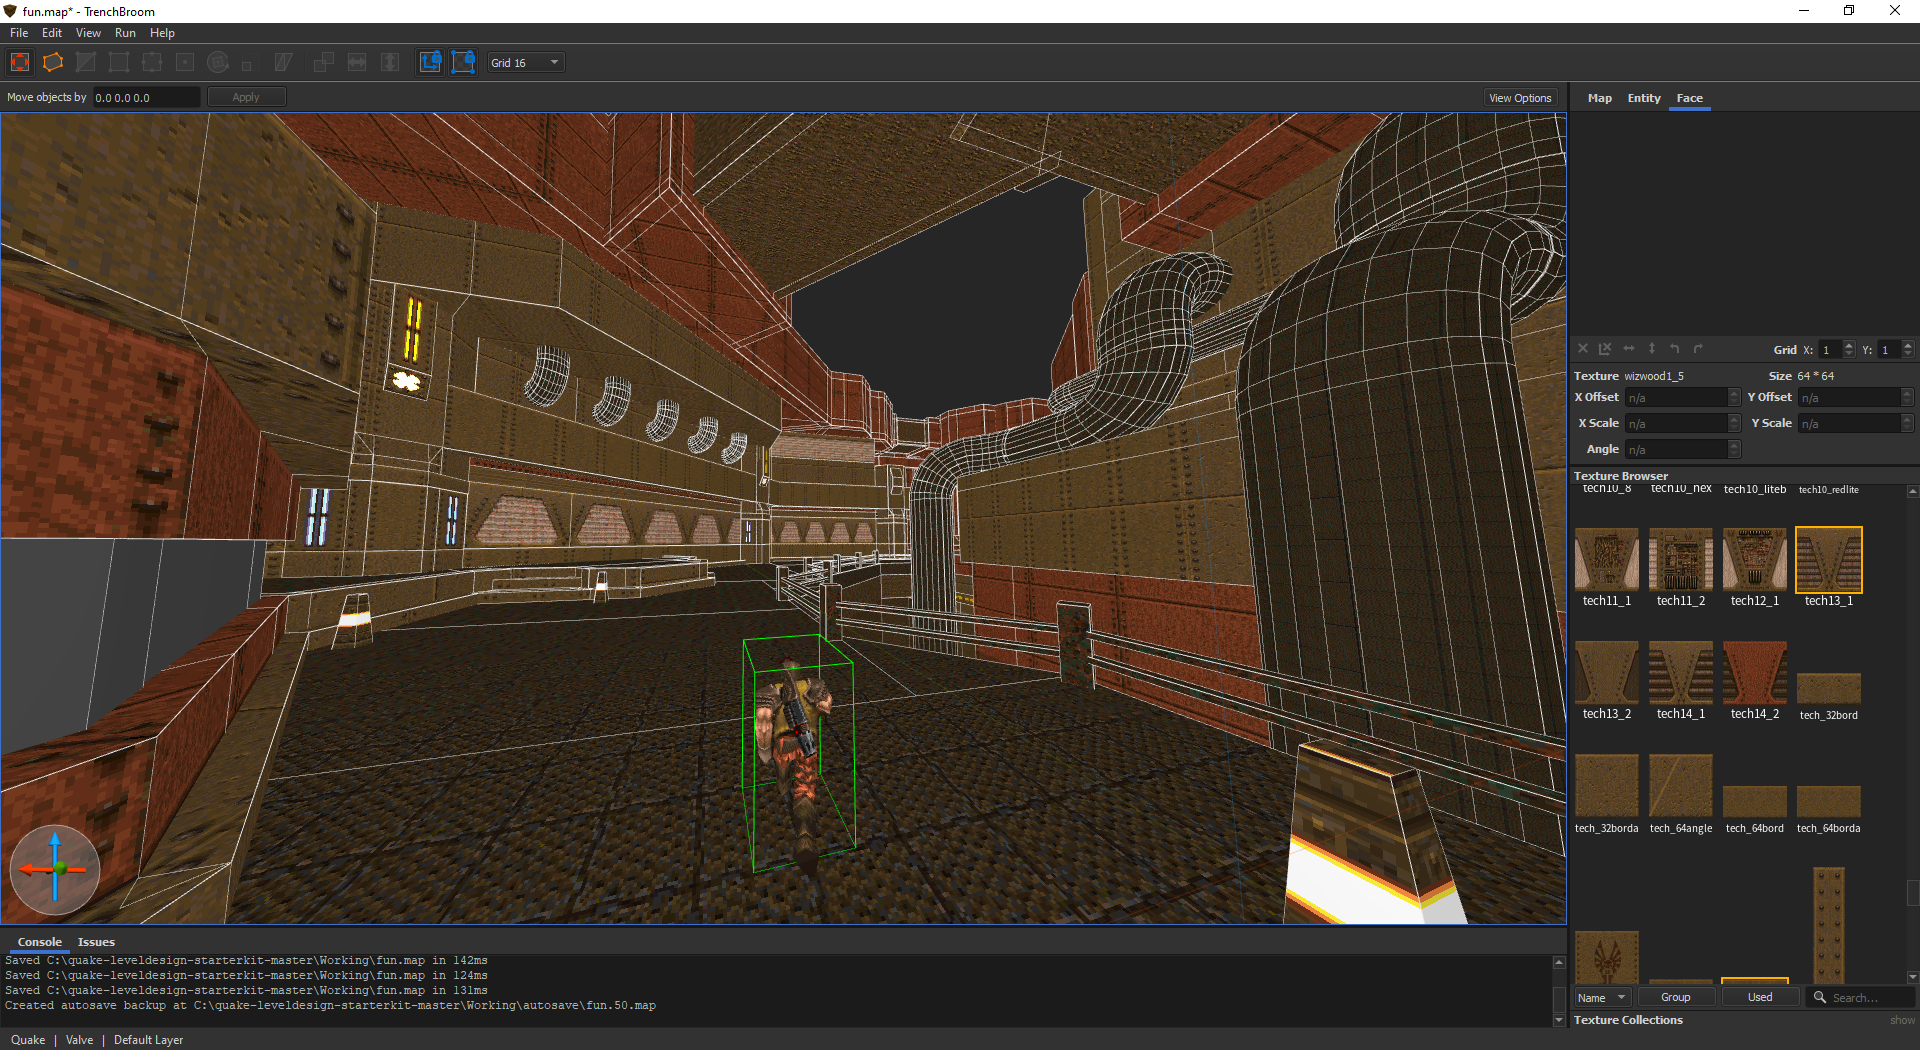This screenshot has width=1920, height=1050.
Task: Select the tech_32borda texture
Action: tap(1607, 786)
